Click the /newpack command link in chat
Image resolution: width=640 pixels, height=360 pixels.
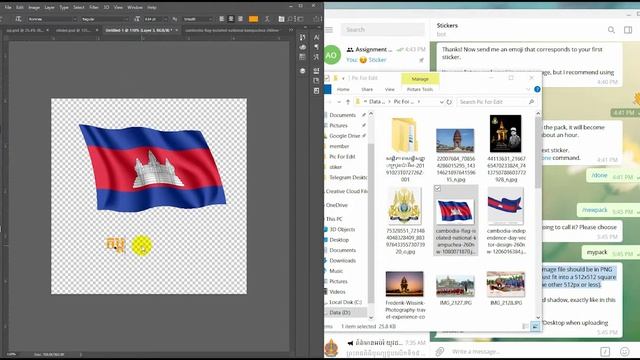(595, 210)
